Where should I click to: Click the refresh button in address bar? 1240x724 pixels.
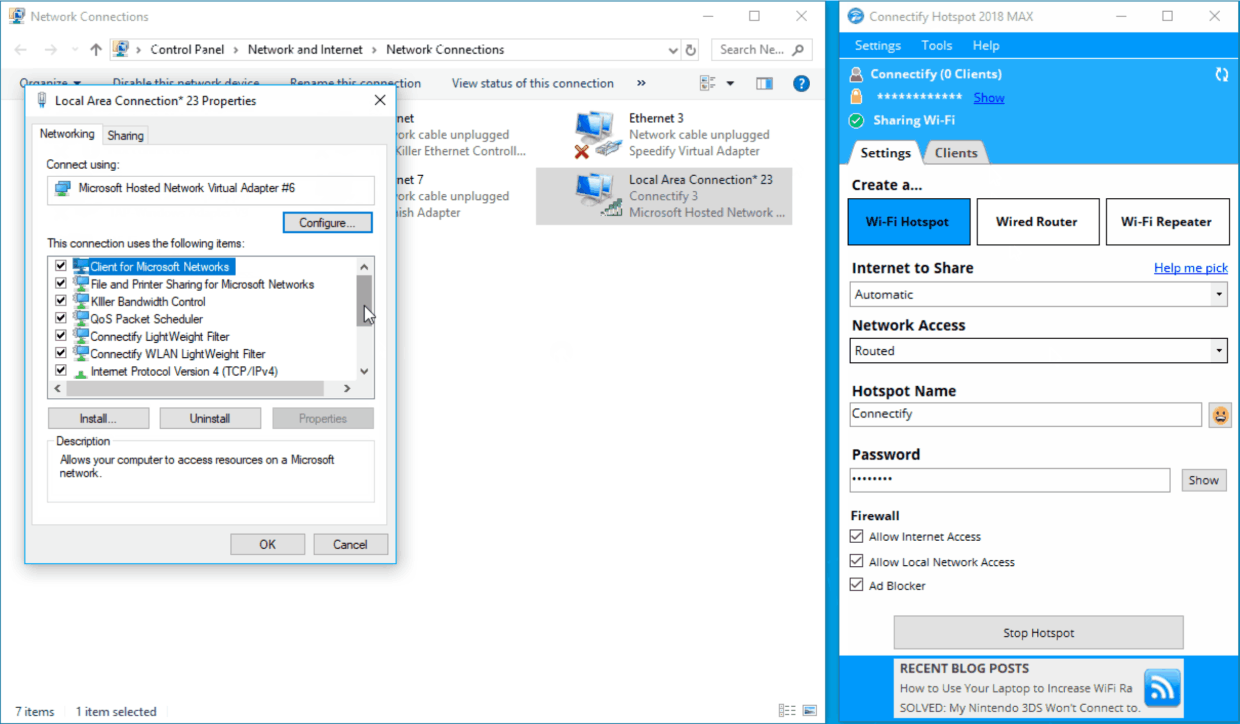pyautogui.click(x=691, y=49)
